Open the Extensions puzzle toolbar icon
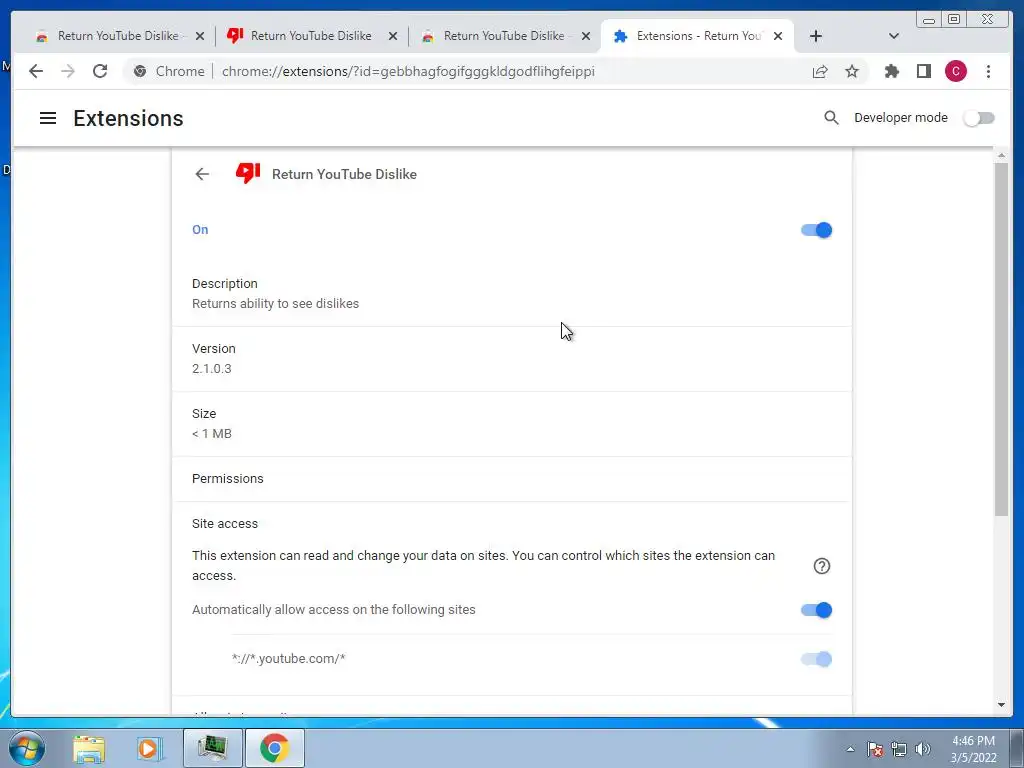The height and width of the screenshot is (768, 1024). point(891,71)
